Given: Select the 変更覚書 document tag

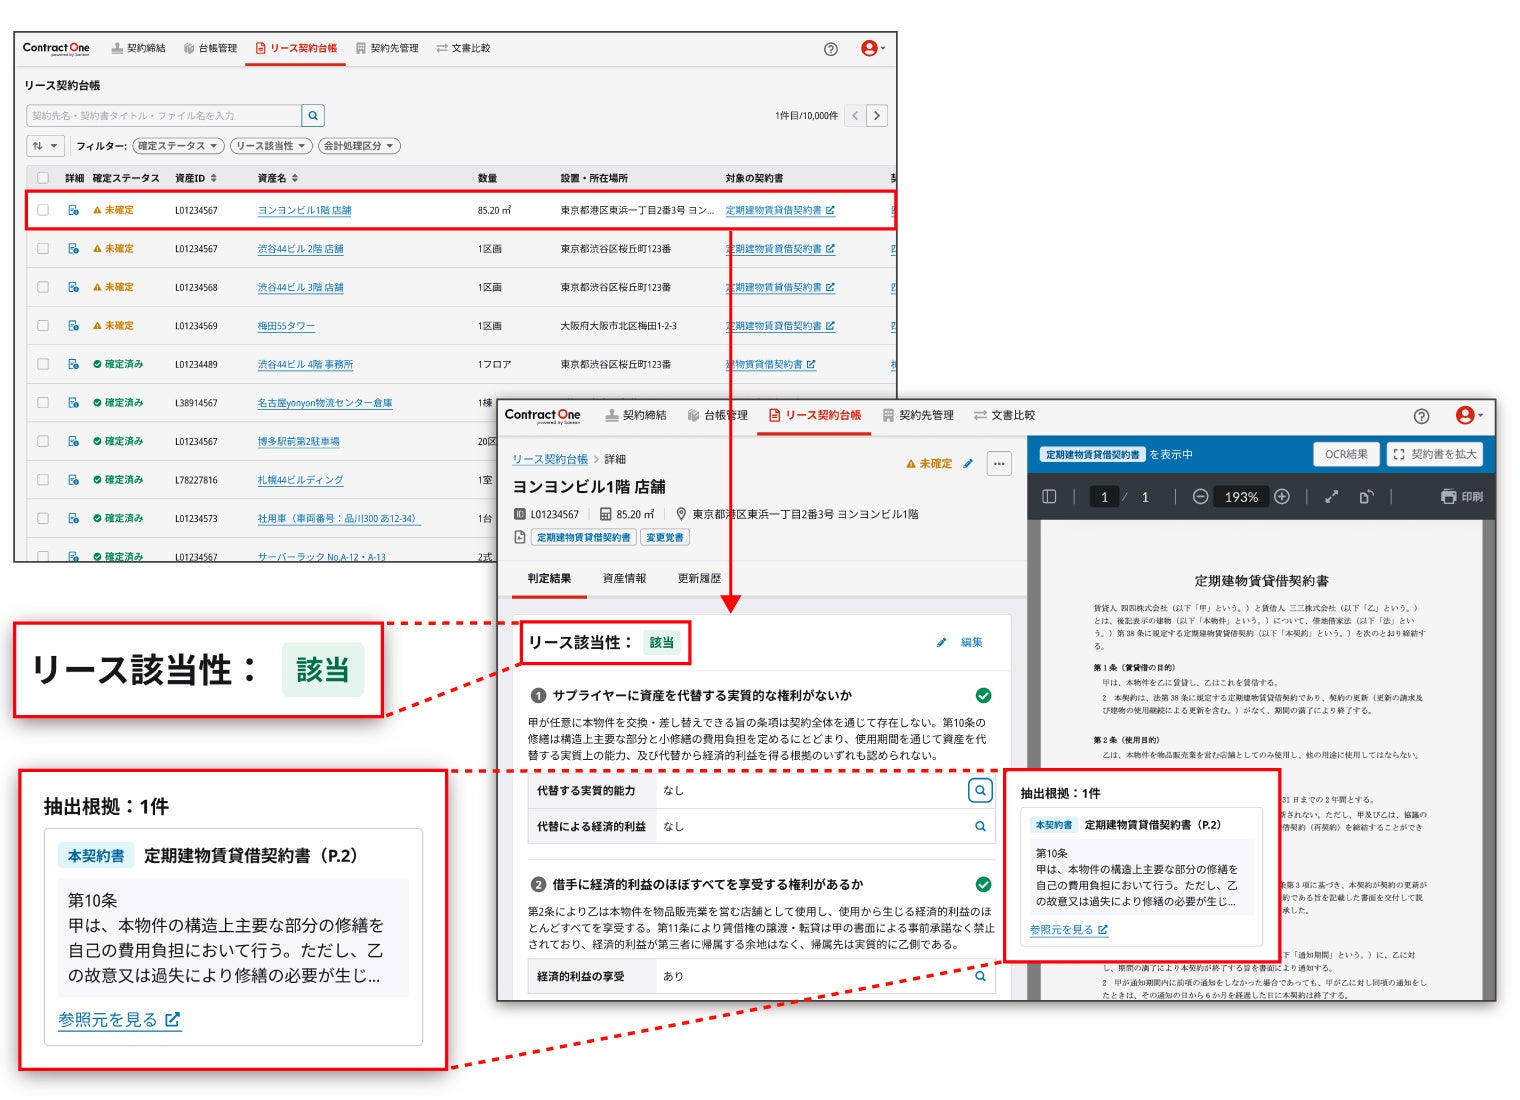Looking at the screenshot, I should pos(665,538).
